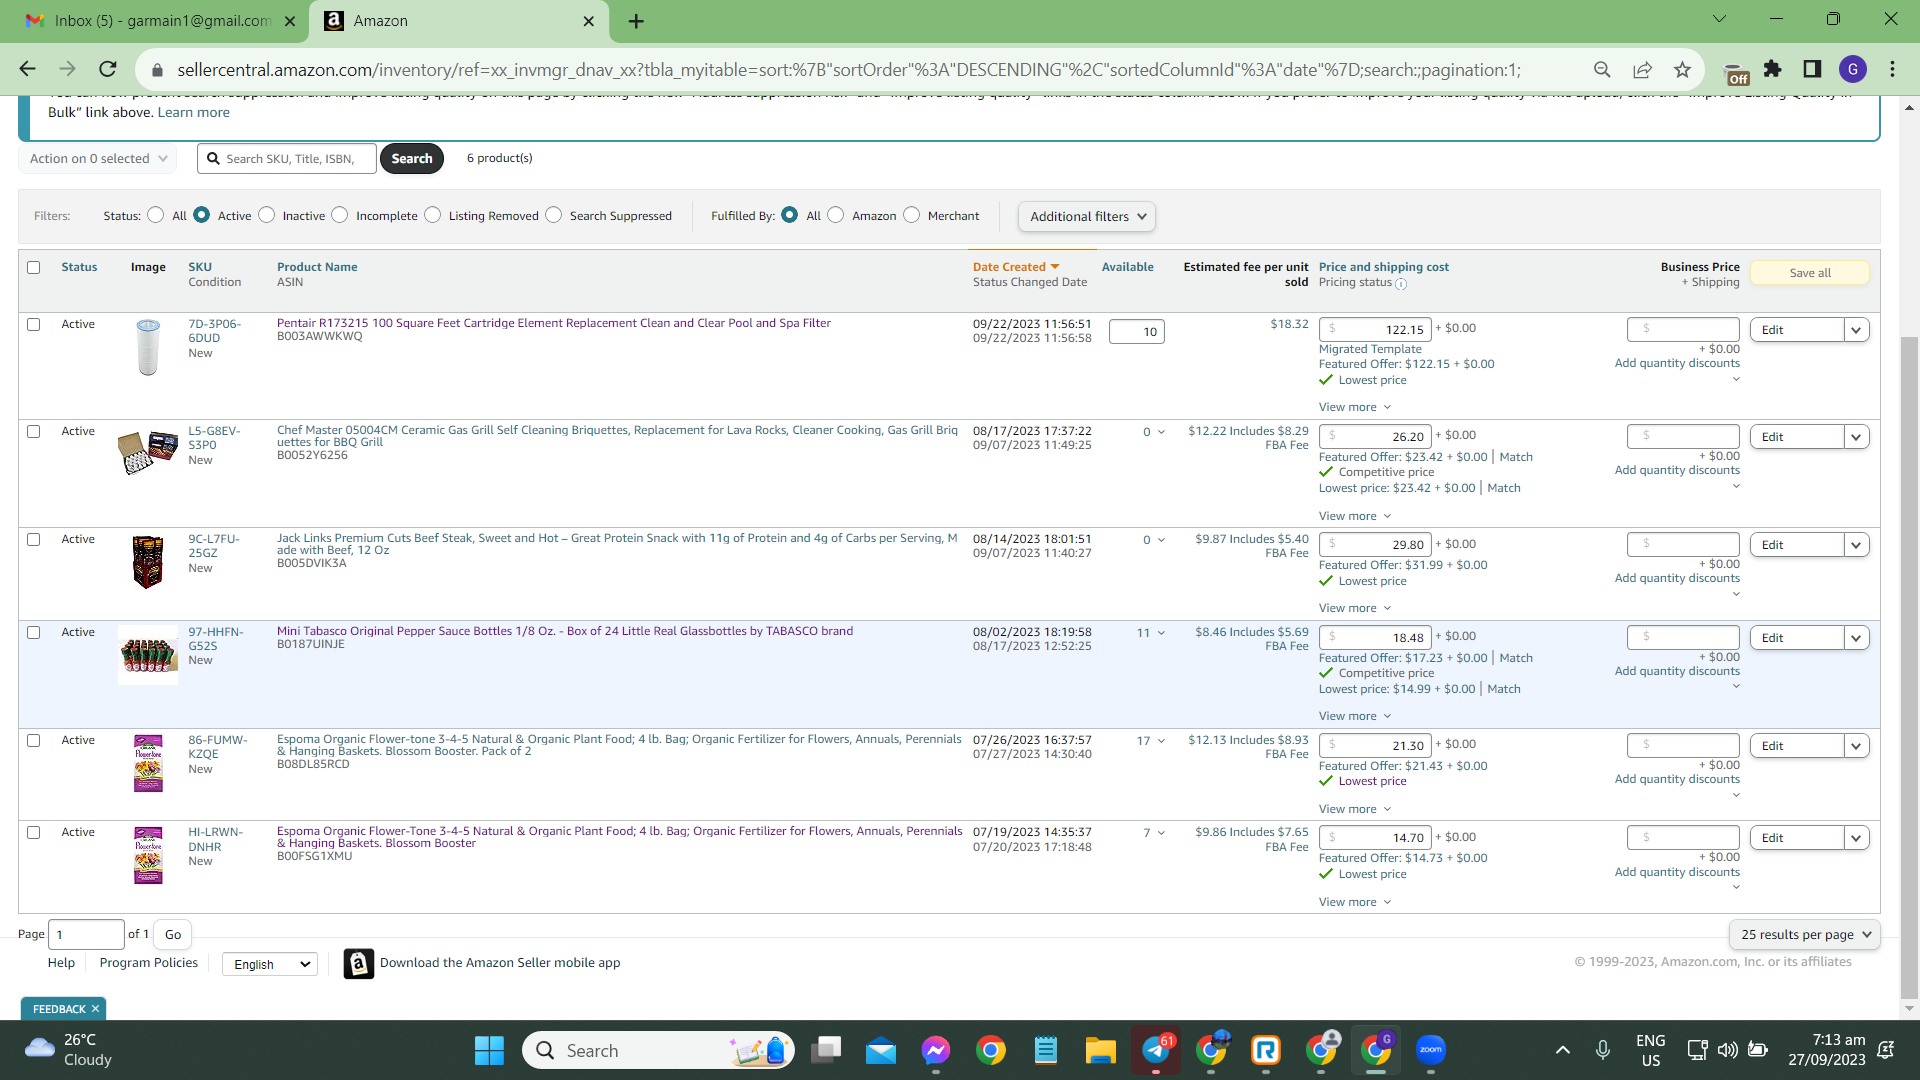
Task: Edit the Pentair available quantity field
Action: click(1137, 332)
